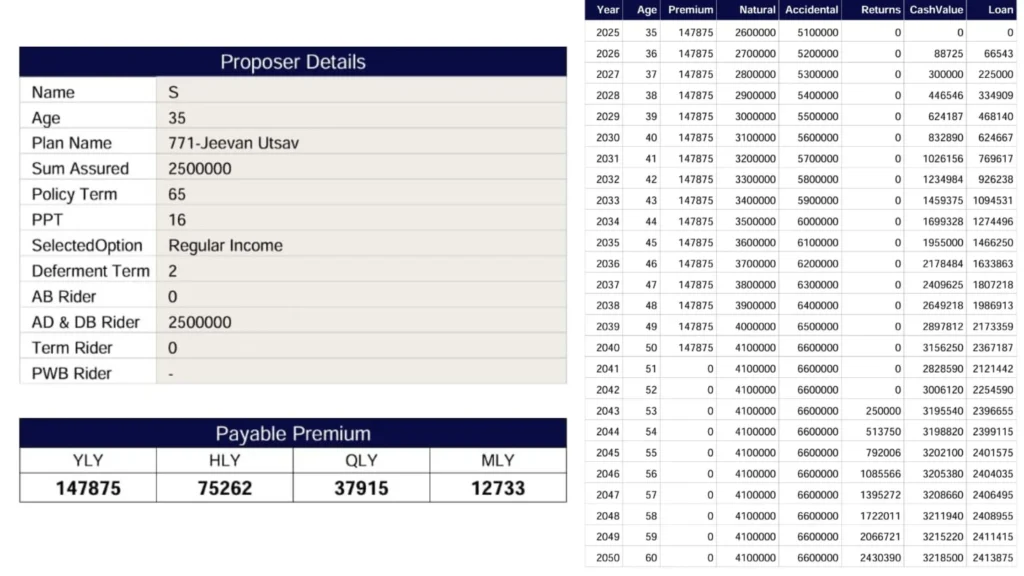
Task: Click the Year column header
Action: 607,10
